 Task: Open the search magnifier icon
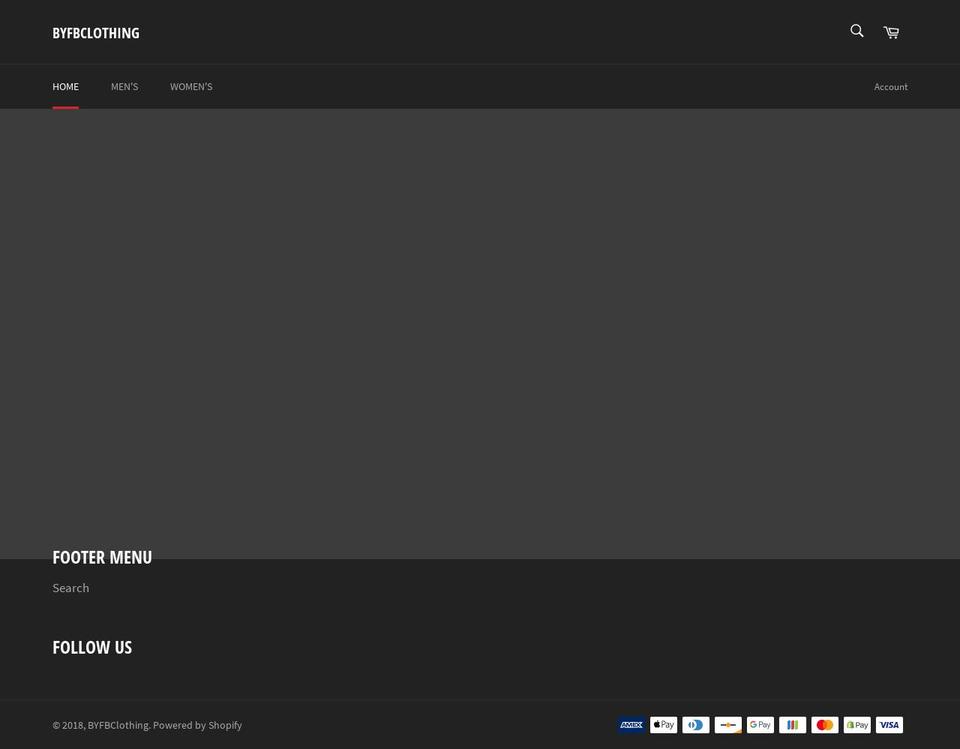point(857,31)
